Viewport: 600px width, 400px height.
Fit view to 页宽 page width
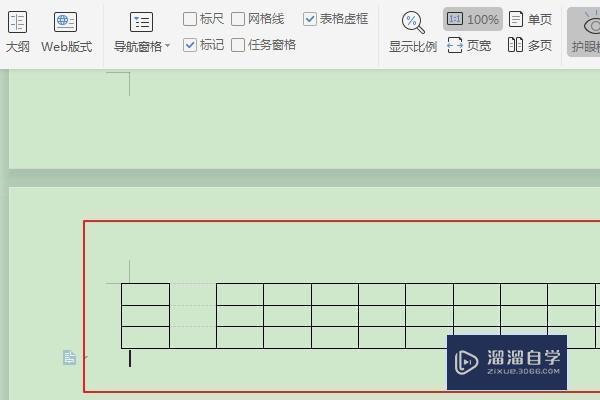point(469,46)
